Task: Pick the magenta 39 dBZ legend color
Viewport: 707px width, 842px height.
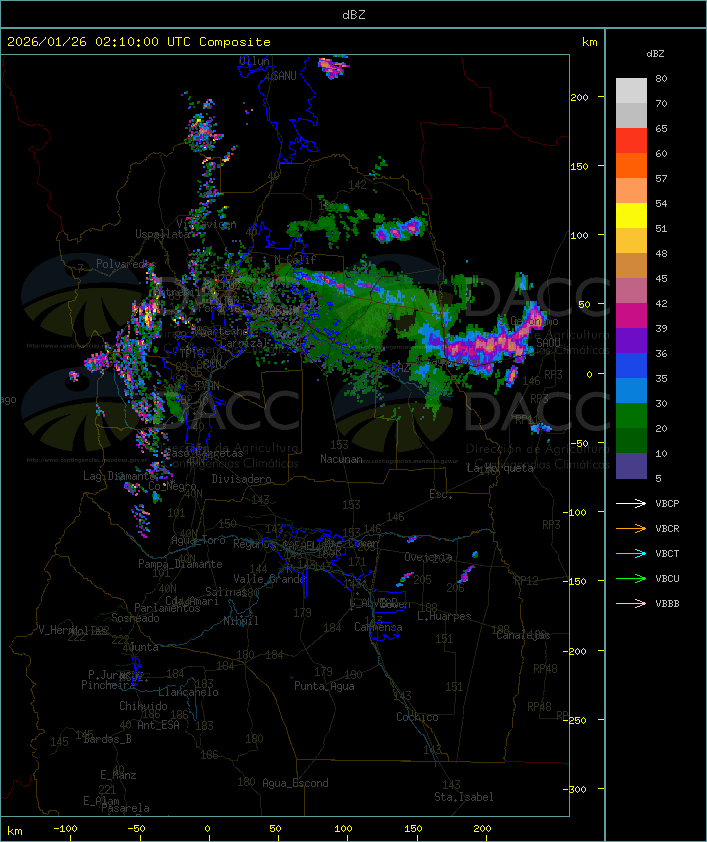Action: (x=631, y=316)
